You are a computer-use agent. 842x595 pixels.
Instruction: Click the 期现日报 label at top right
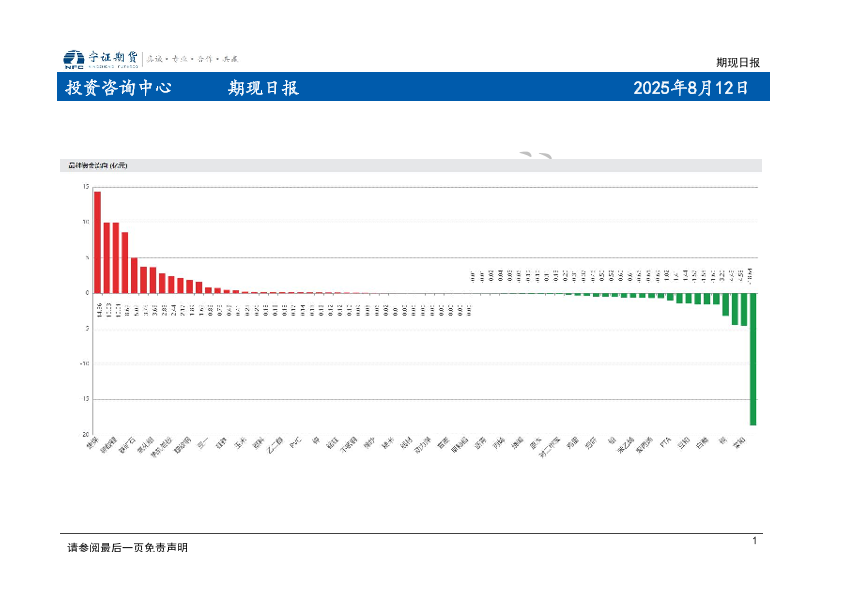coord(737,62)
